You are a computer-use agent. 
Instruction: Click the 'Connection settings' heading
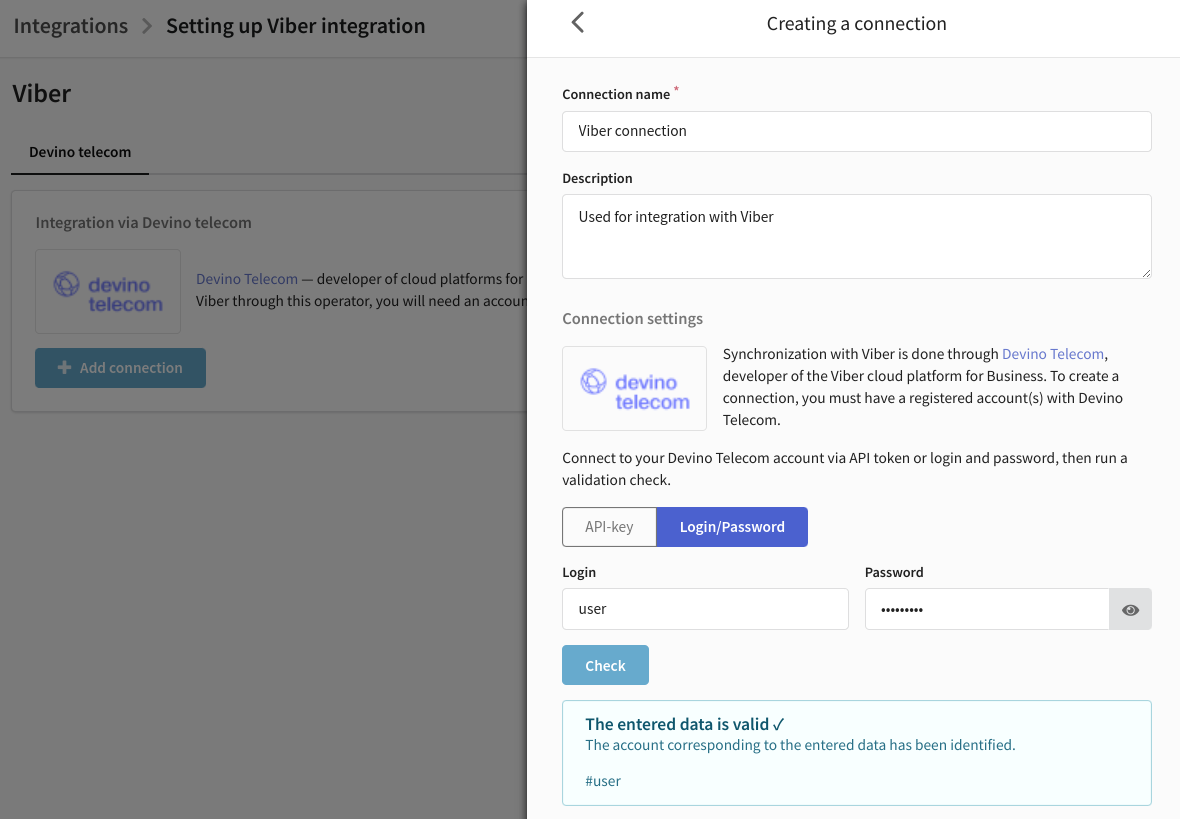pyautogui.click(x=632, y=318)
